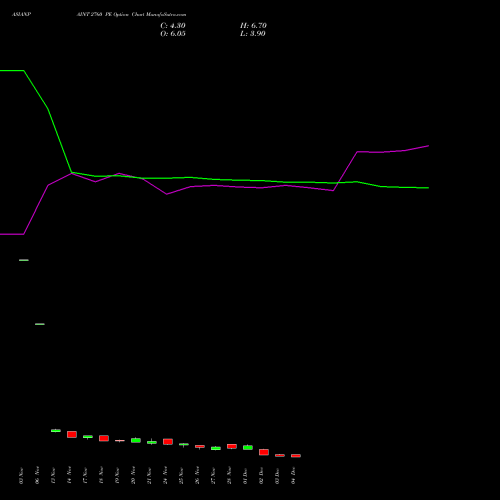Click the low price value L: 3.90
Screen dimensions: 500x500
(x=253, y=34)
